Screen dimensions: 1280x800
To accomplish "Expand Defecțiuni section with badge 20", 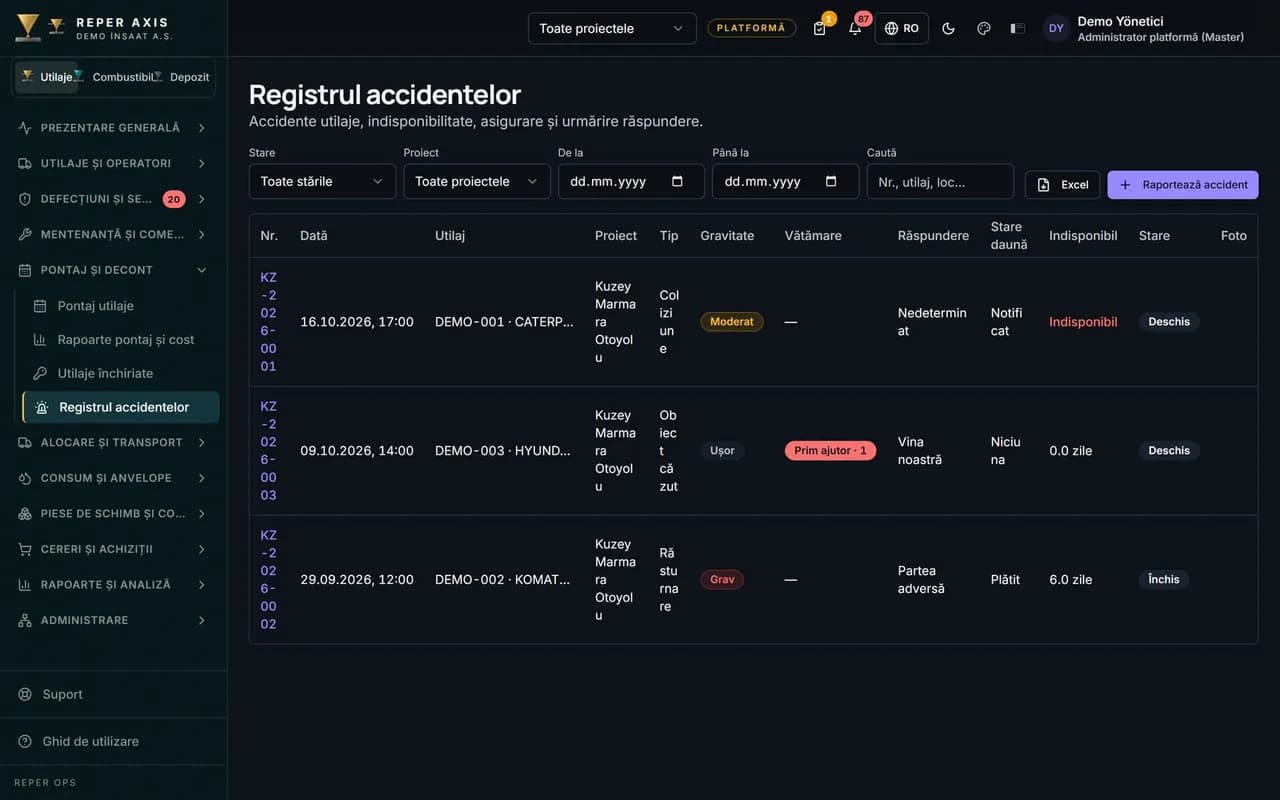I will [x=113, y=199].
